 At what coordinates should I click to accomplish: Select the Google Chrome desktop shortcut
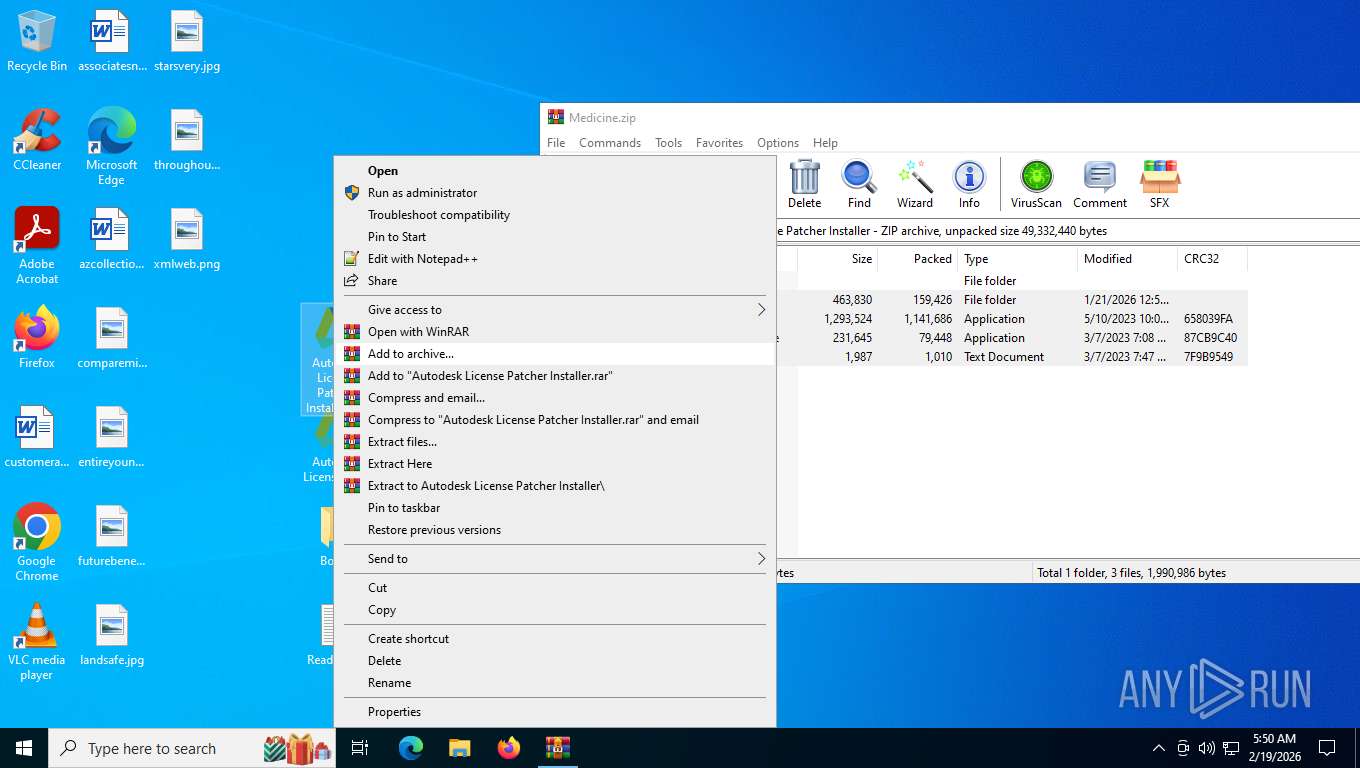(37, 542)
